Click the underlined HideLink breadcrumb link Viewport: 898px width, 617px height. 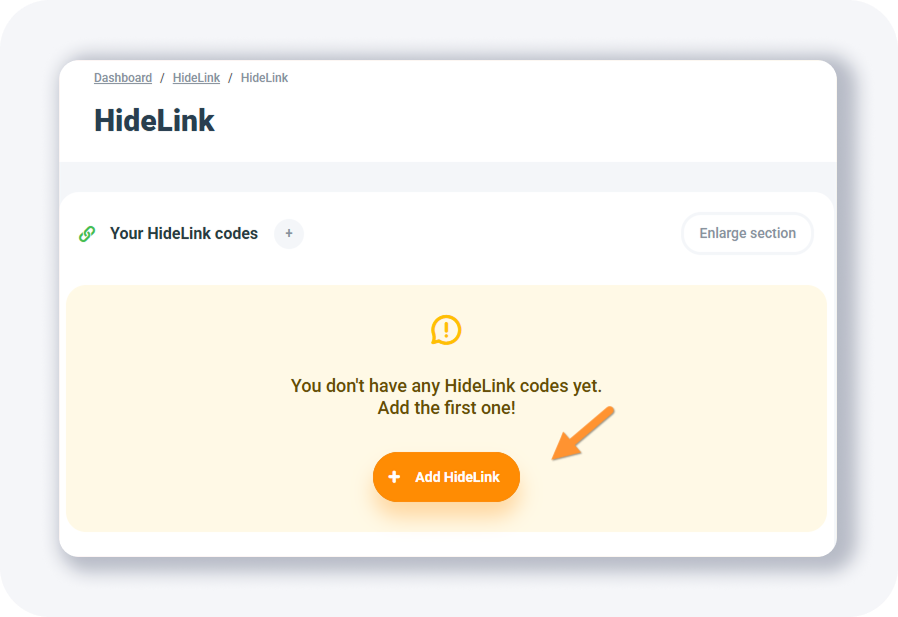tap(196, 78)
